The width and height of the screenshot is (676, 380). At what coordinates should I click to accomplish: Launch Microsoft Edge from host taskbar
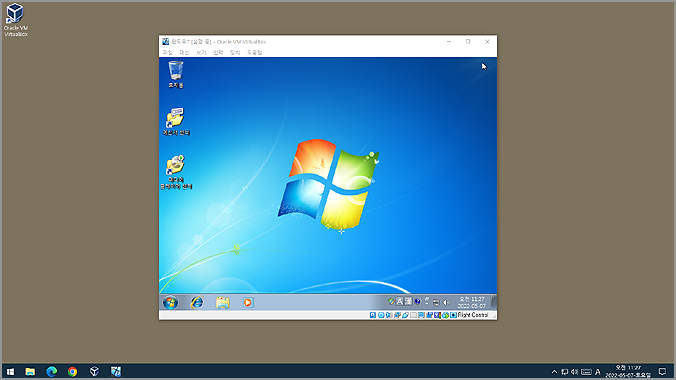[51, 371]
